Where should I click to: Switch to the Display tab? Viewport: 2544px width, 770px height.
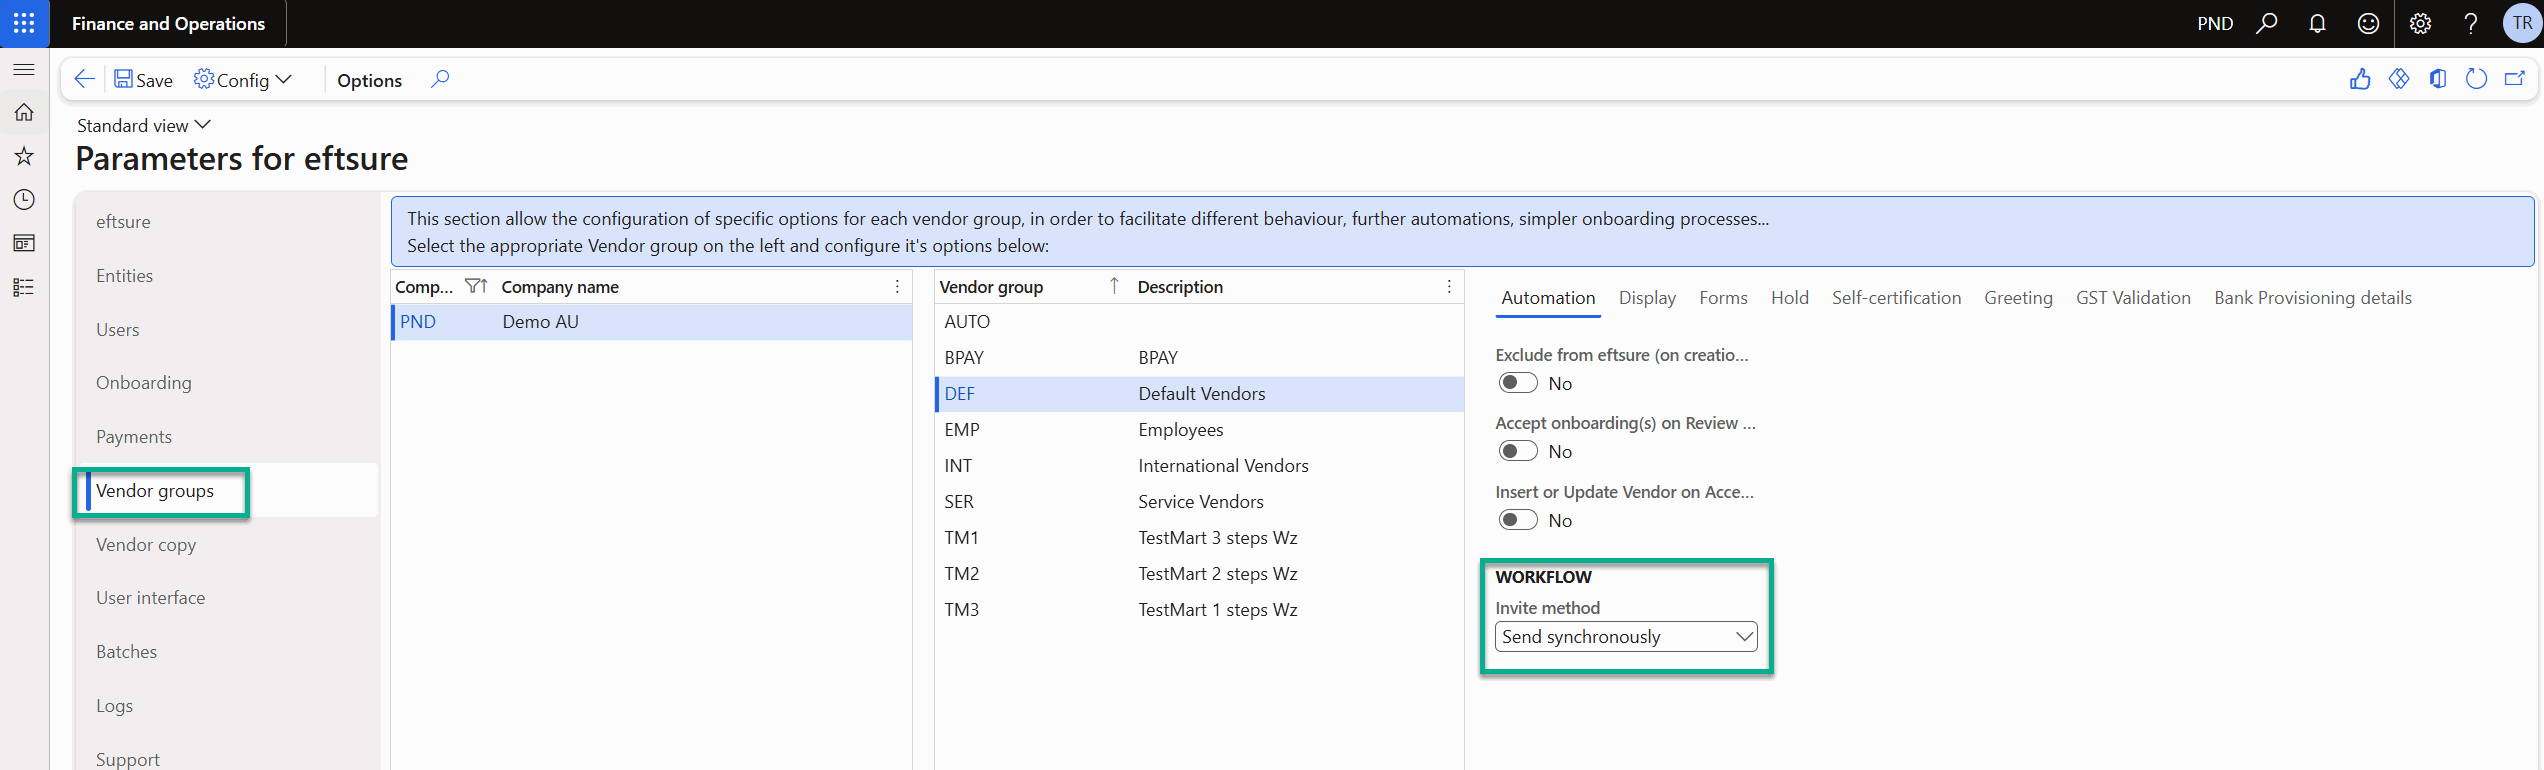coord(1647,298)
